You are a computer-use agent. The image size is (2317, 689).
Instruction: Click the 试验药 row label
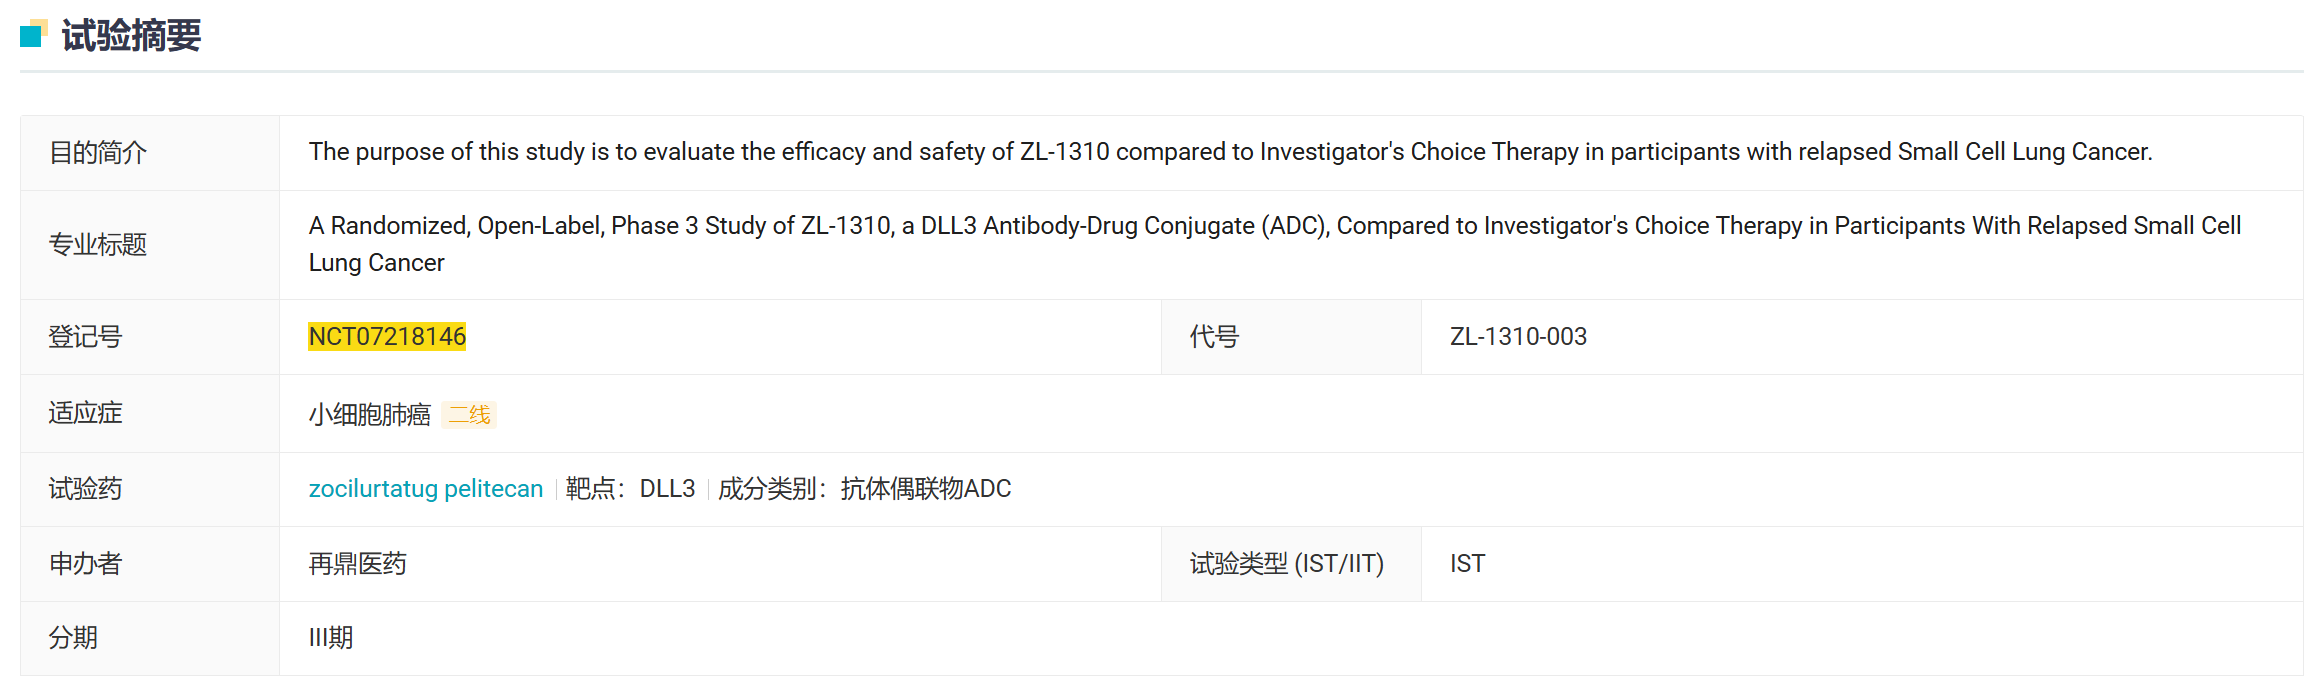(85, 489)
